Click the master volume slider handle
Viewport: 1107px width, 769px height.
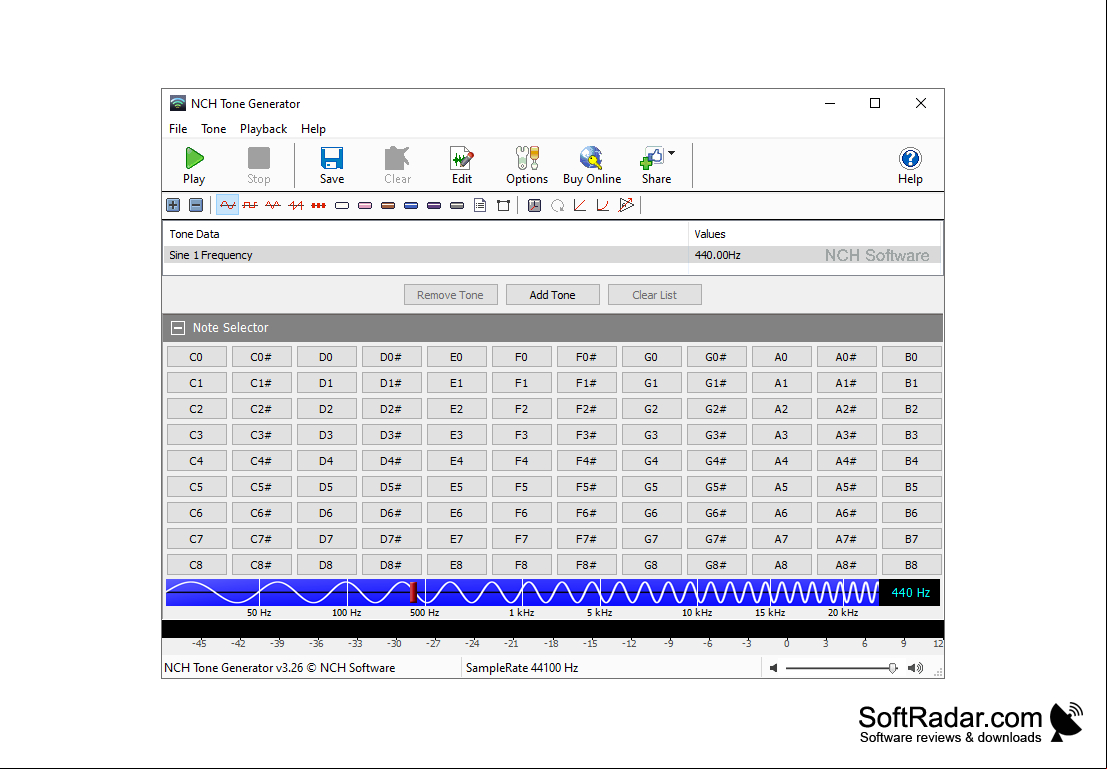click(x=892, y=668)
